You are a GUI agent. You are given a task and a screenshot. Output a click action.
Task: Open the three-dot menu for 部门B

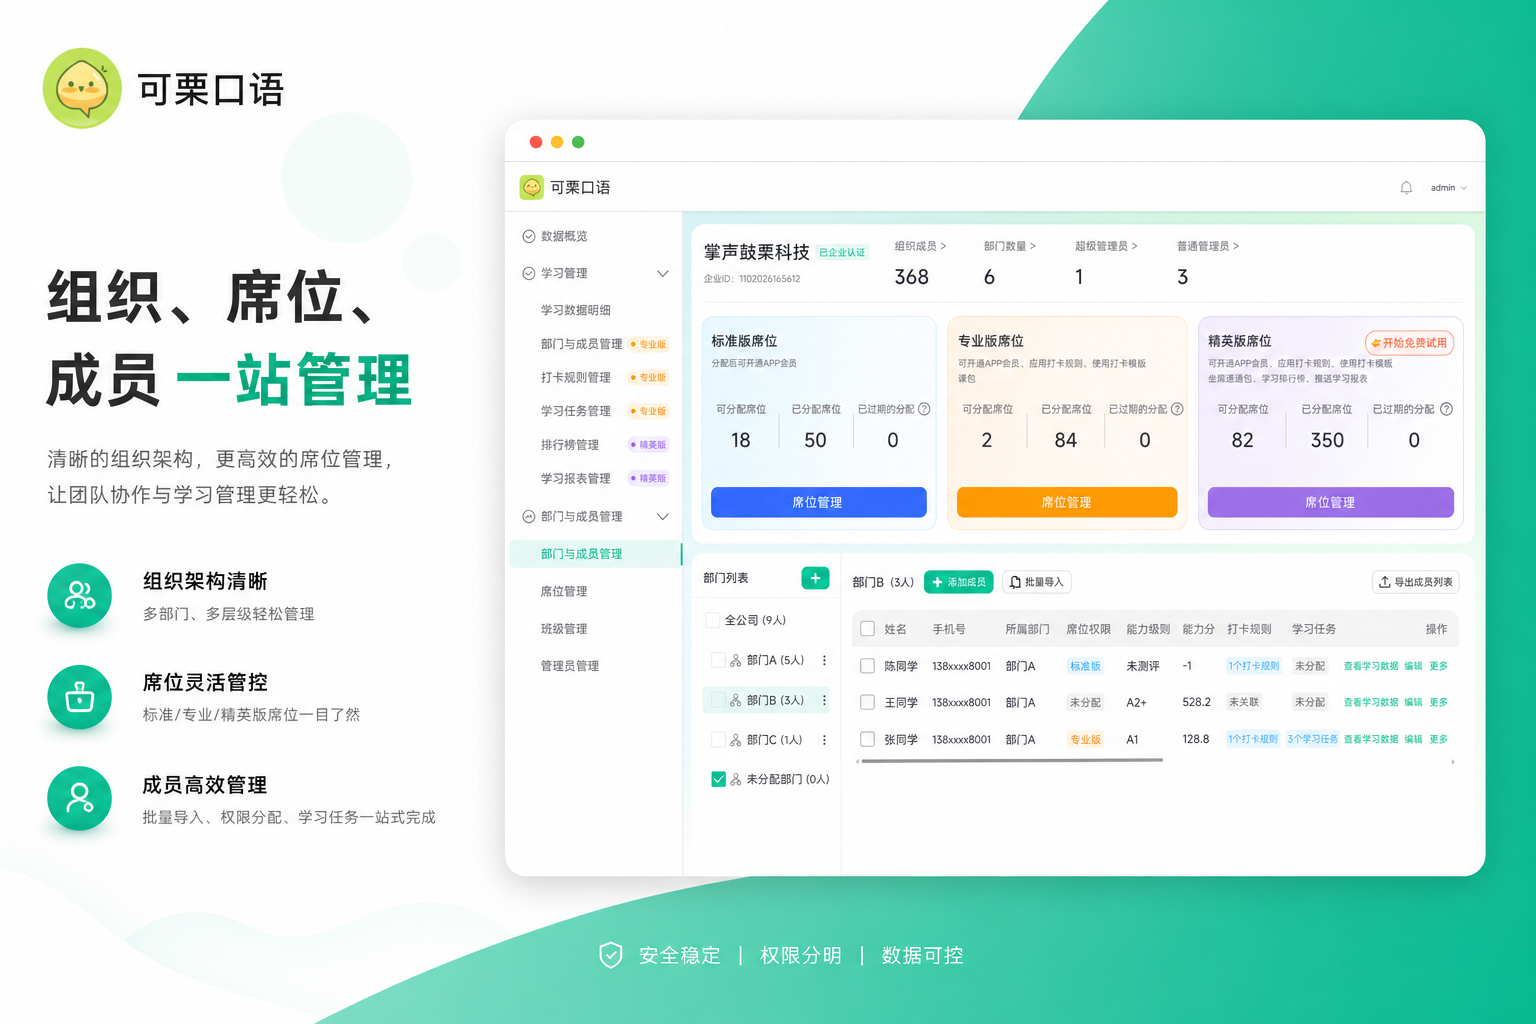click(x=824, y=700)
